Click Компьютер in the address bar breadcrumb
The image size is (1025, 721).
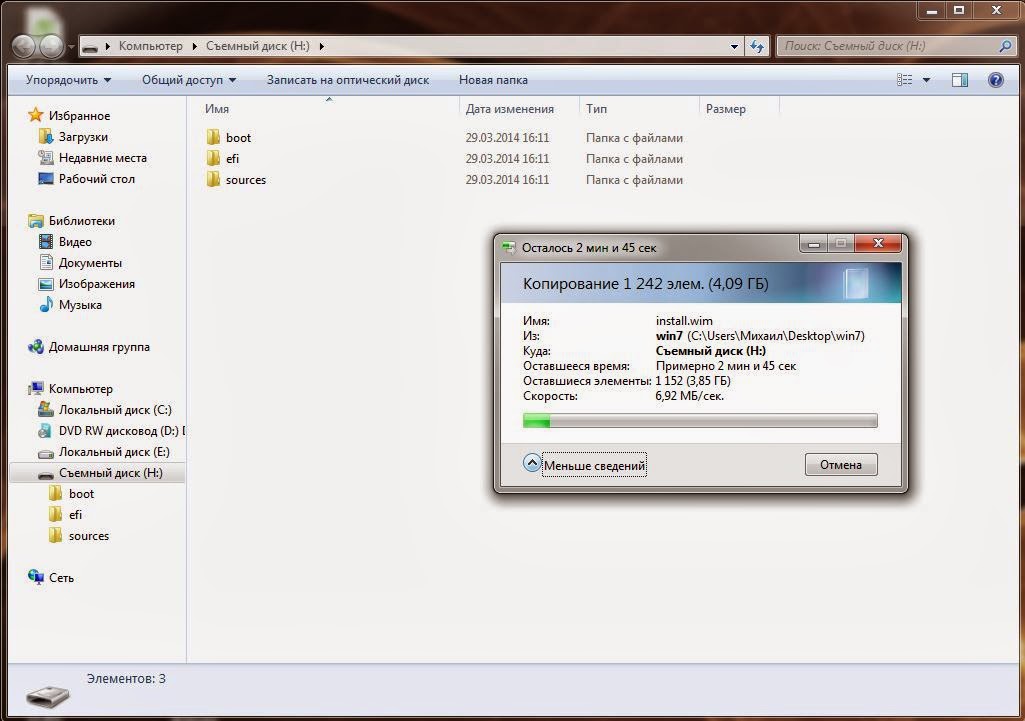point(150,46)
